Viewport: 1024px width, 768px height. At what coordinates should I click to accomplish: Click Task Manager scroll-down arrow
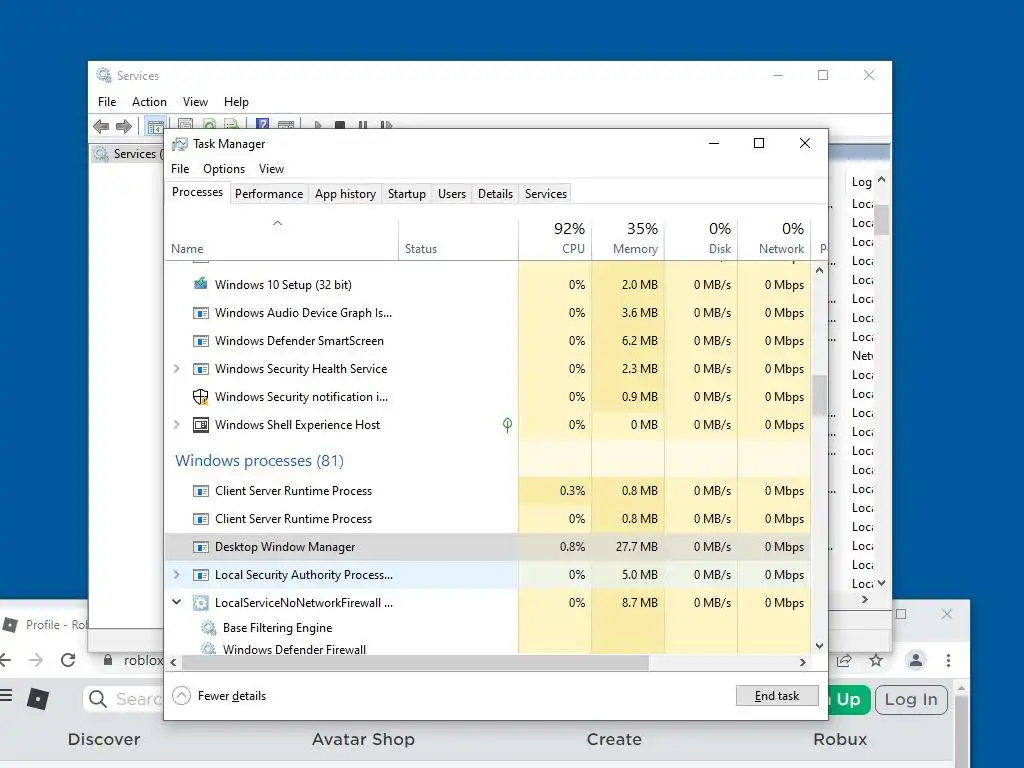coord(820,646)
